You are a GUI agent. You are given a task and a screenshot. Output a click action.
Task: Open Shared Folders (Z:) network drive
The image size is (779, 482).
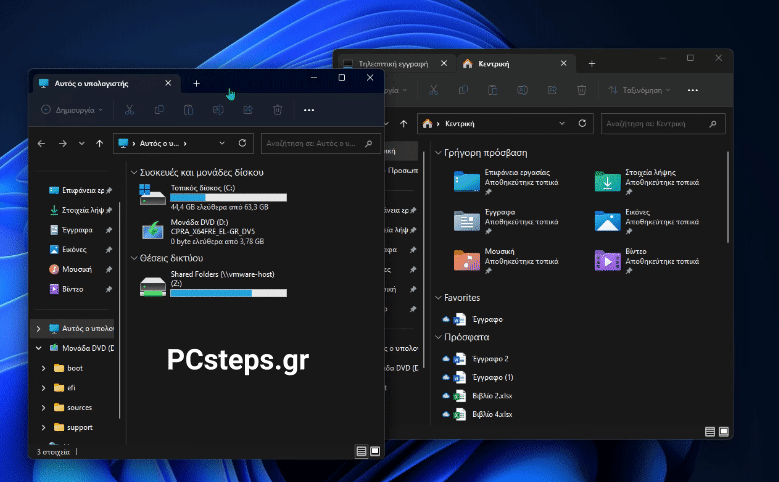(x=213, y=284)
